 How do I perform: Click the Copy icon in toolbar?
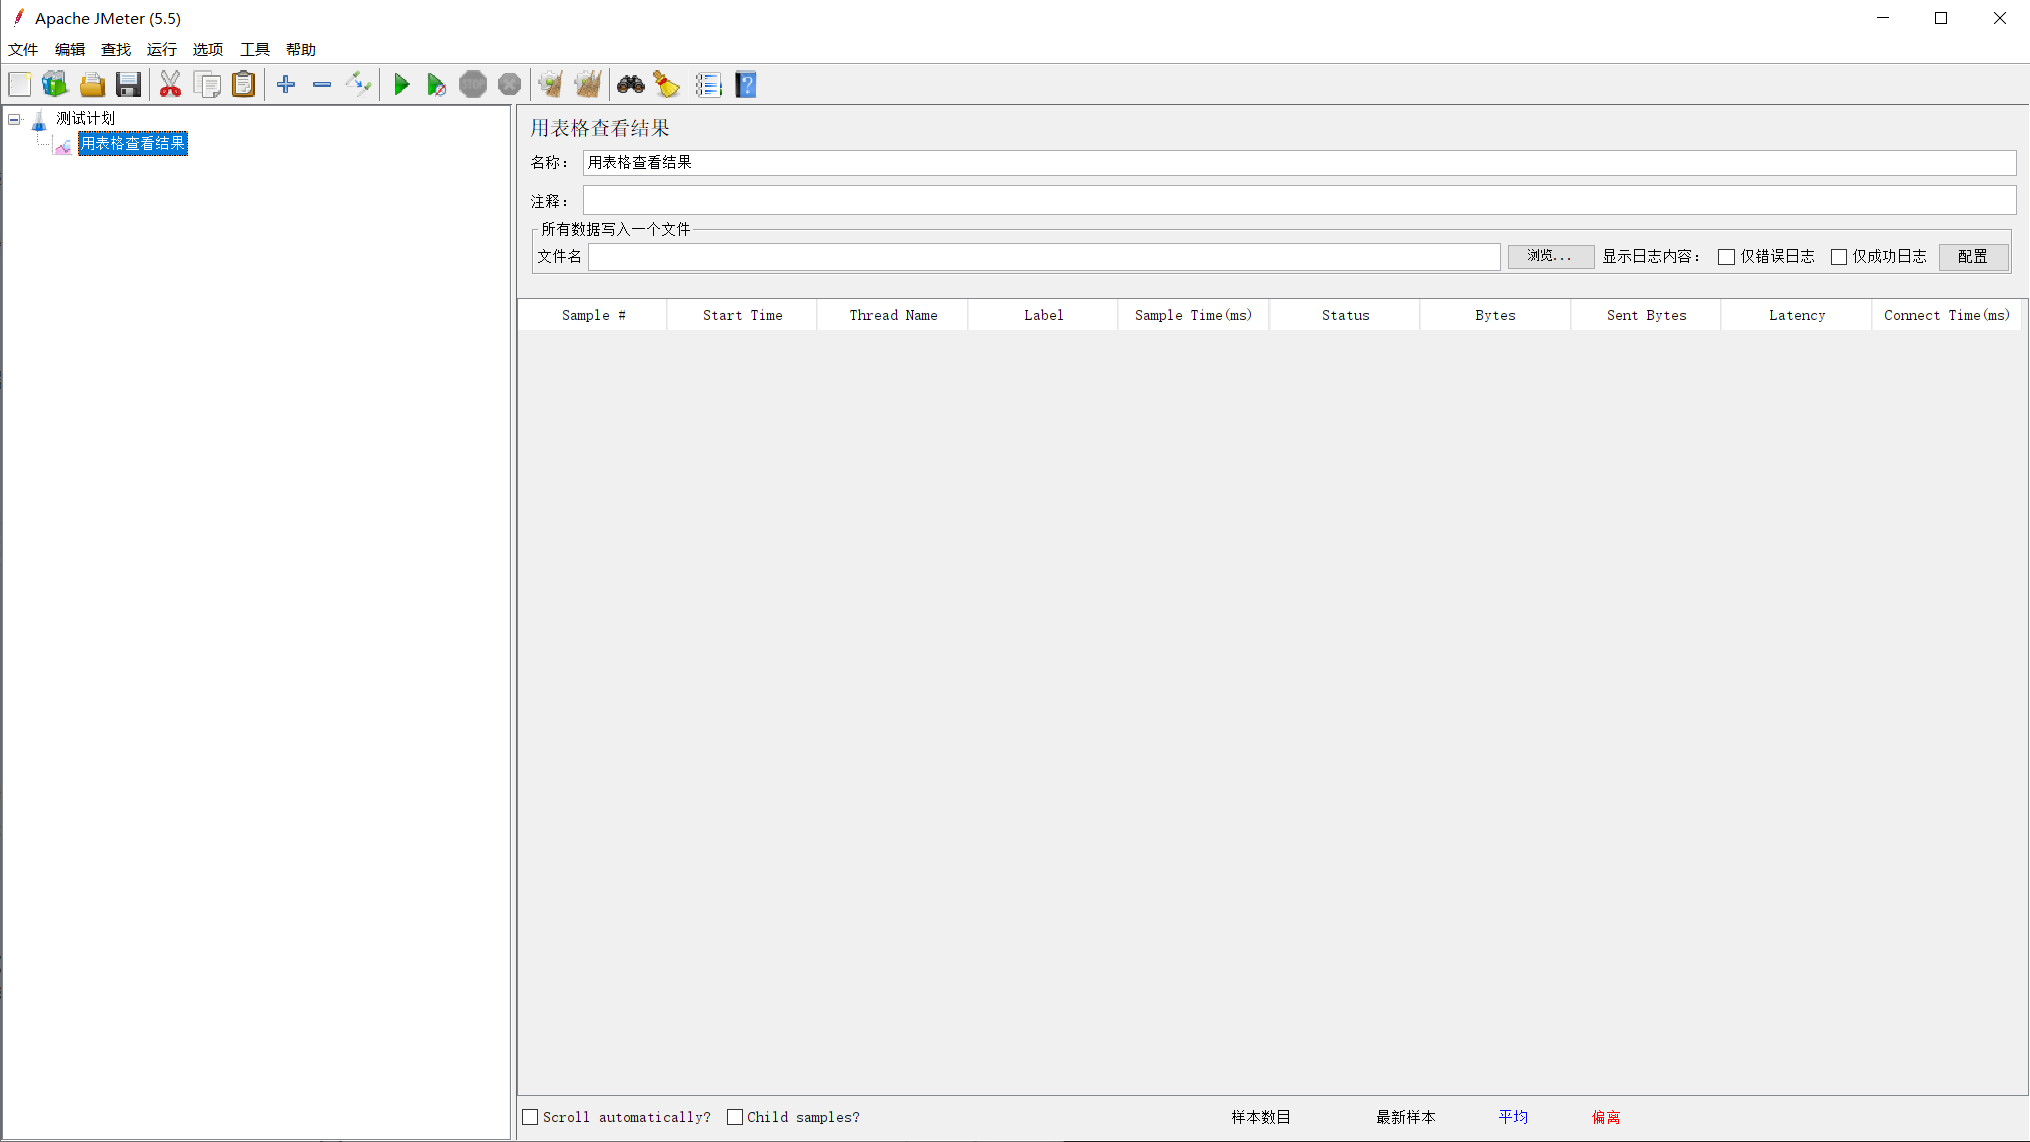207,85
